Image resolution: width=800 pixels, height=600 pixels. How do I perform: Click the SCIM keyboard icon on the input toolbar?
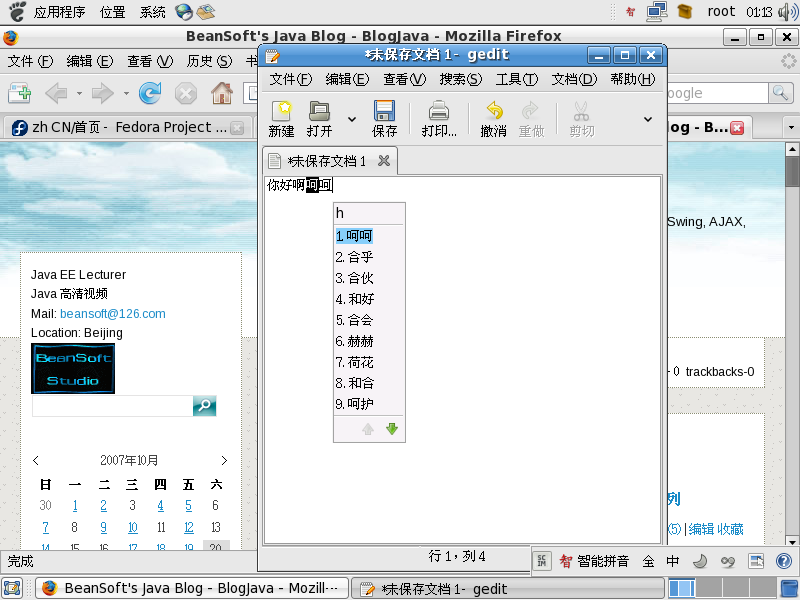pyautogui.click(x=542, y=561)
